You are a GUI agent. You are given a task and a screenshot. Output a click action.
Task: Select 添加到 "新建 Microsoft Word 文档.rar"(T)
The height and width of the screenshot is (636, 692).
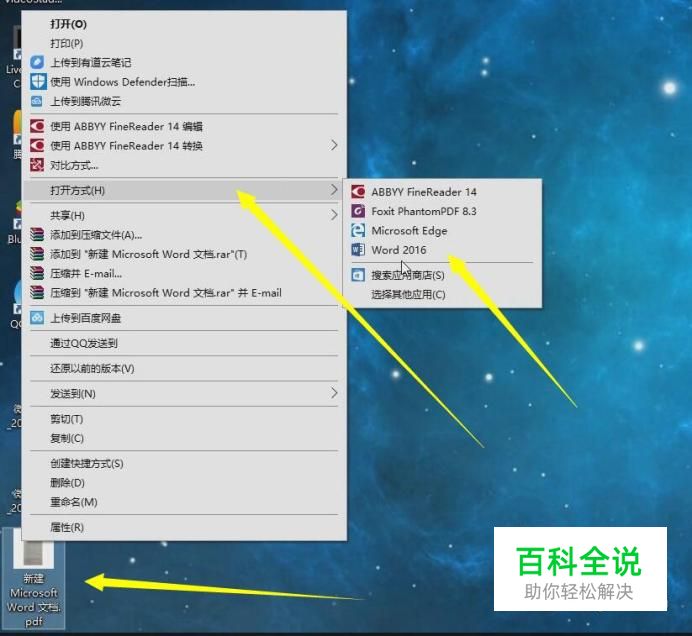(x=184, y=254)
